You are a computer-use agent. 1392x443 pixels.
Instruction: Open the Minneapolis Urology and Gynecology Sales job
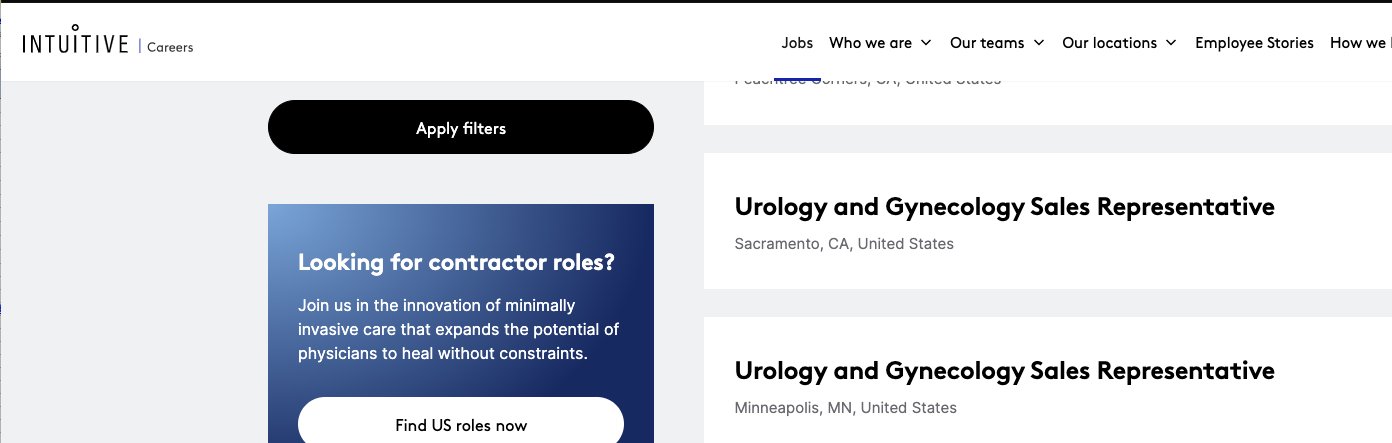coord(1004,371)
